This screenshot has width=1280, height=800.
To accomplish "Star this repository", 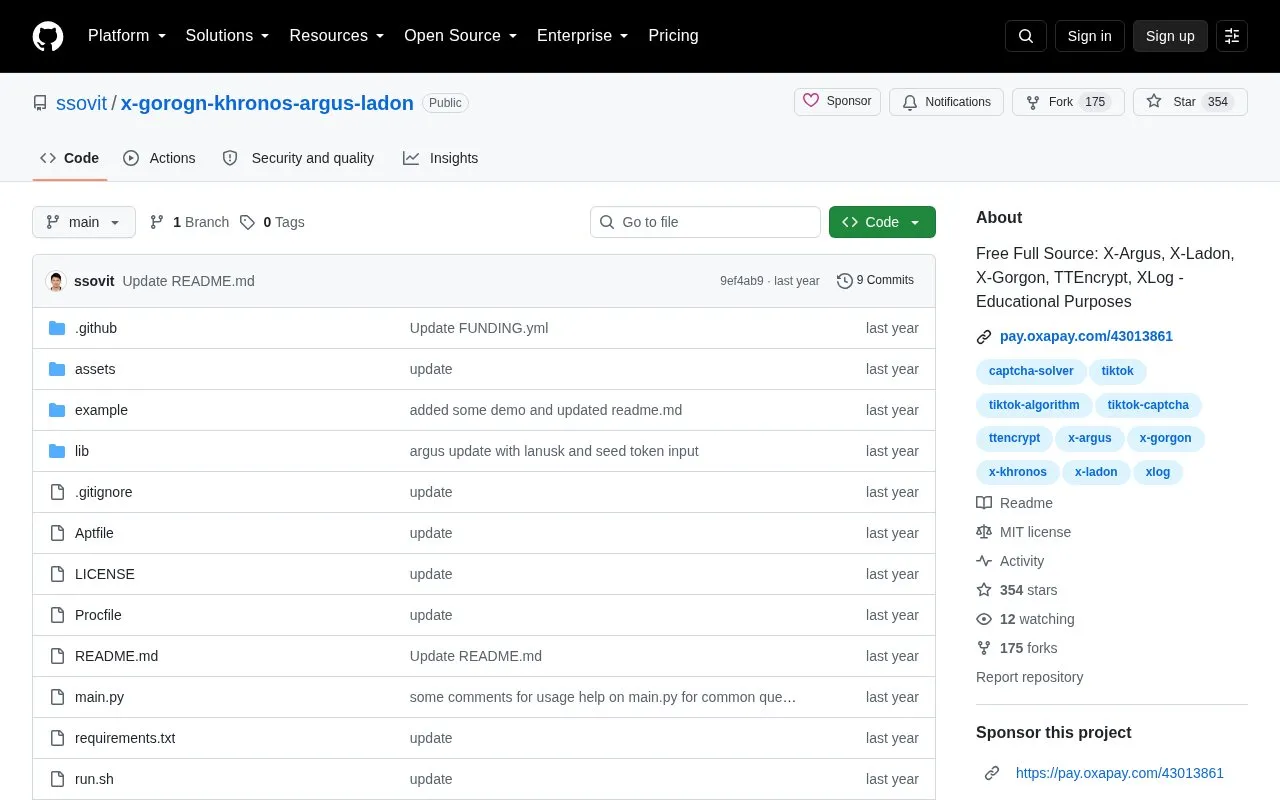I will (1190, 102).
